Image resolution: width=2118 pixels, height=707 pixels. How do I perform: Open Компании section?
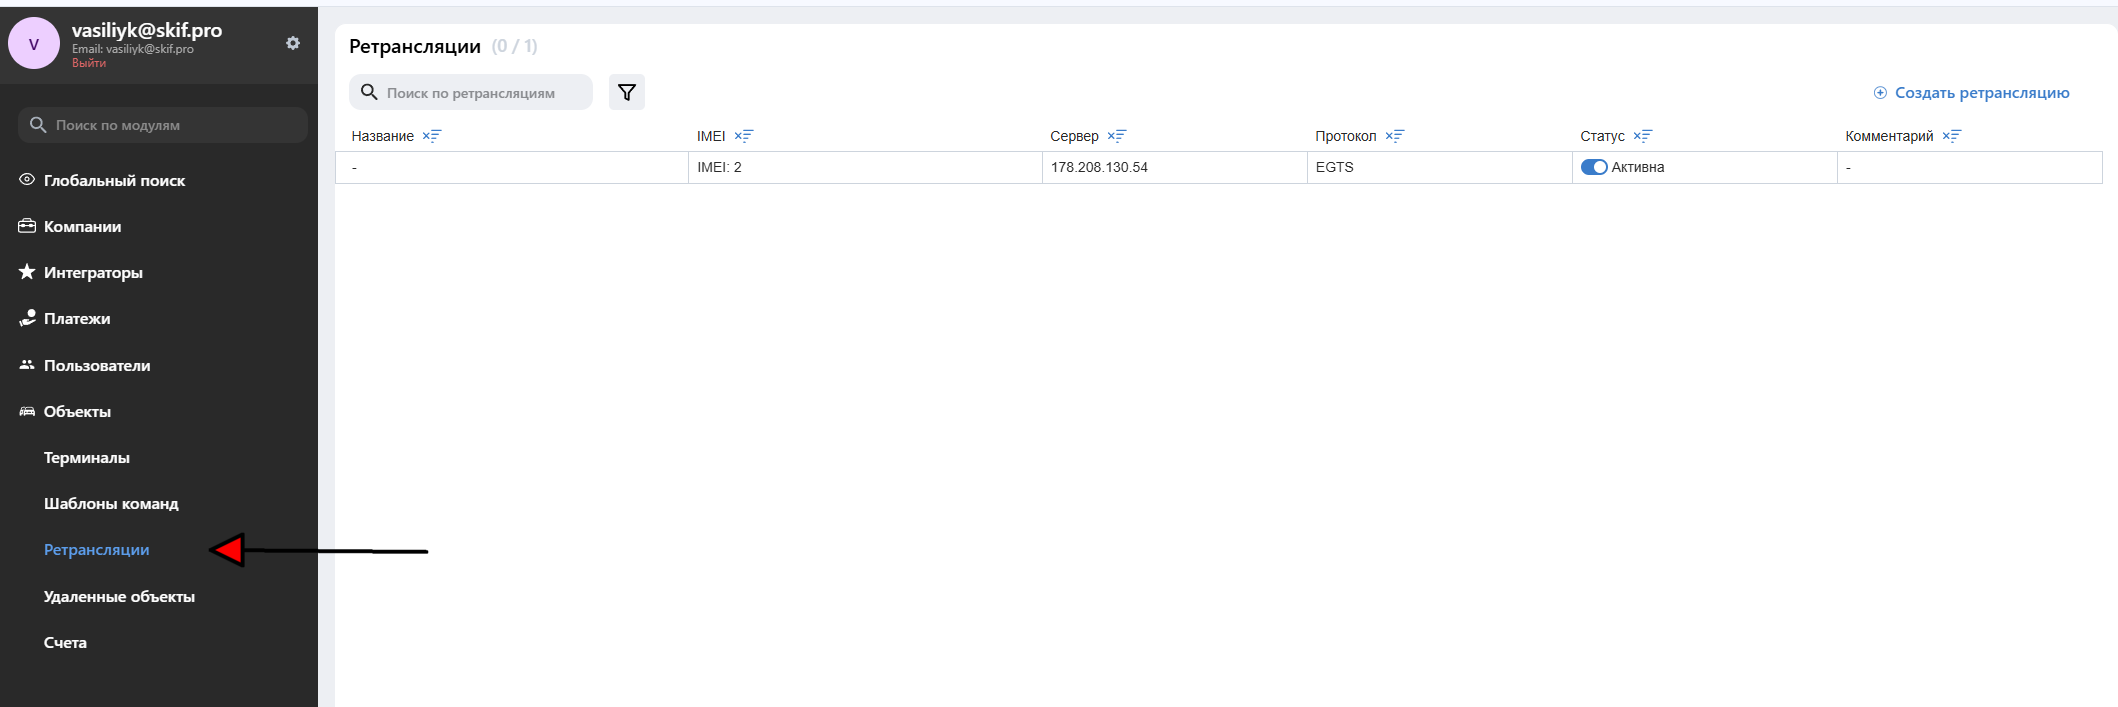point(82,227)
